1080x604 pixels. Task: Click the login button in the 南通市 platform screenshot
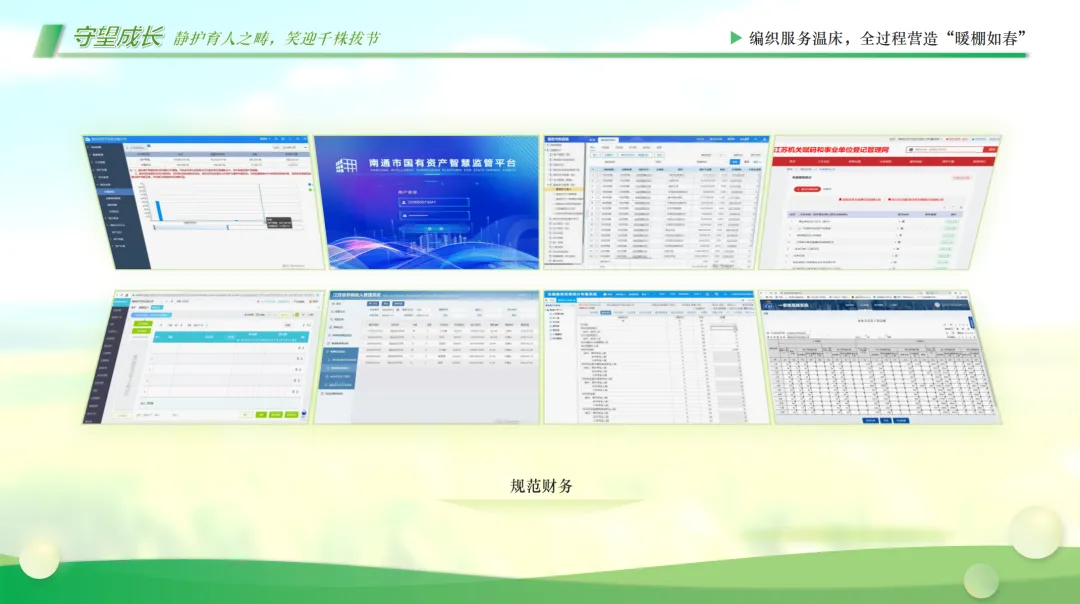[434, 229]
